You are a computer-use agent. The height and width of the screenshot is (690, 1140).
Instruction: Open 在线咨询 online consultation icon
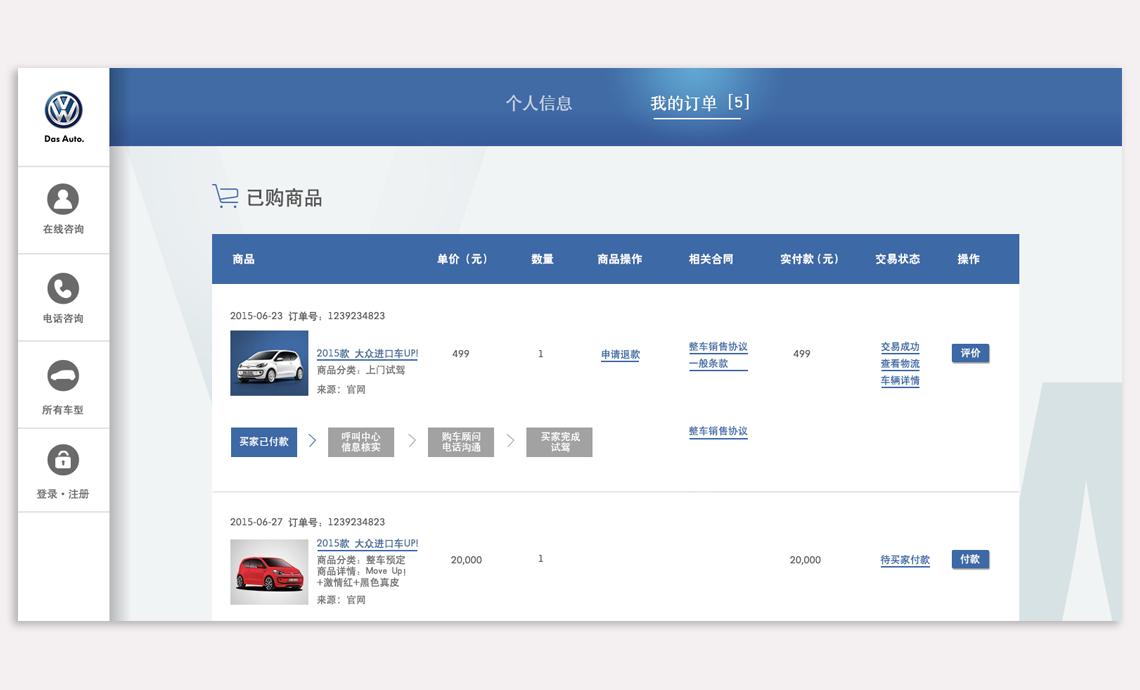[x=63, y=199]
